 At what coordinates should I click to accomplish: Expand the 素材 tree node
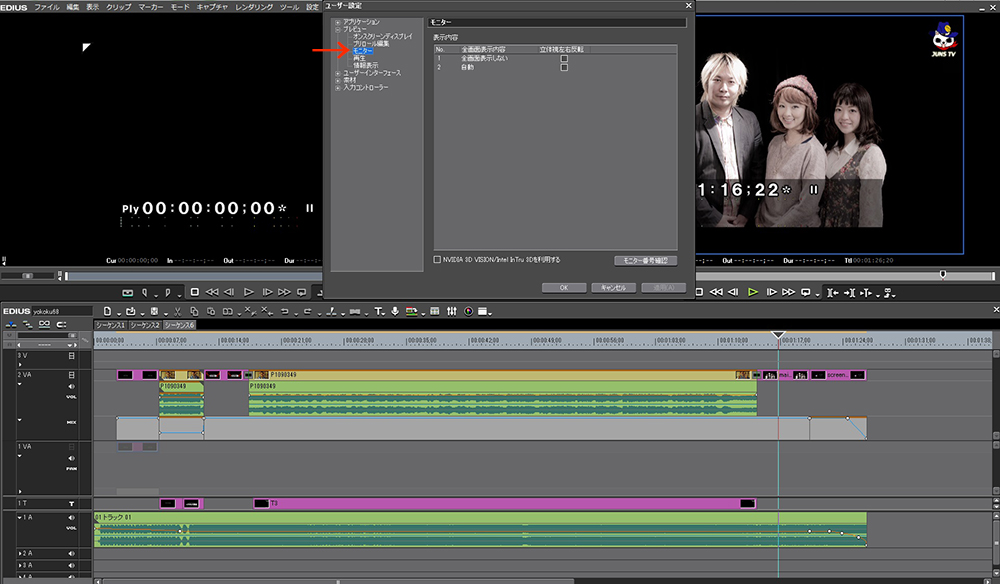[x=338, y=80]
